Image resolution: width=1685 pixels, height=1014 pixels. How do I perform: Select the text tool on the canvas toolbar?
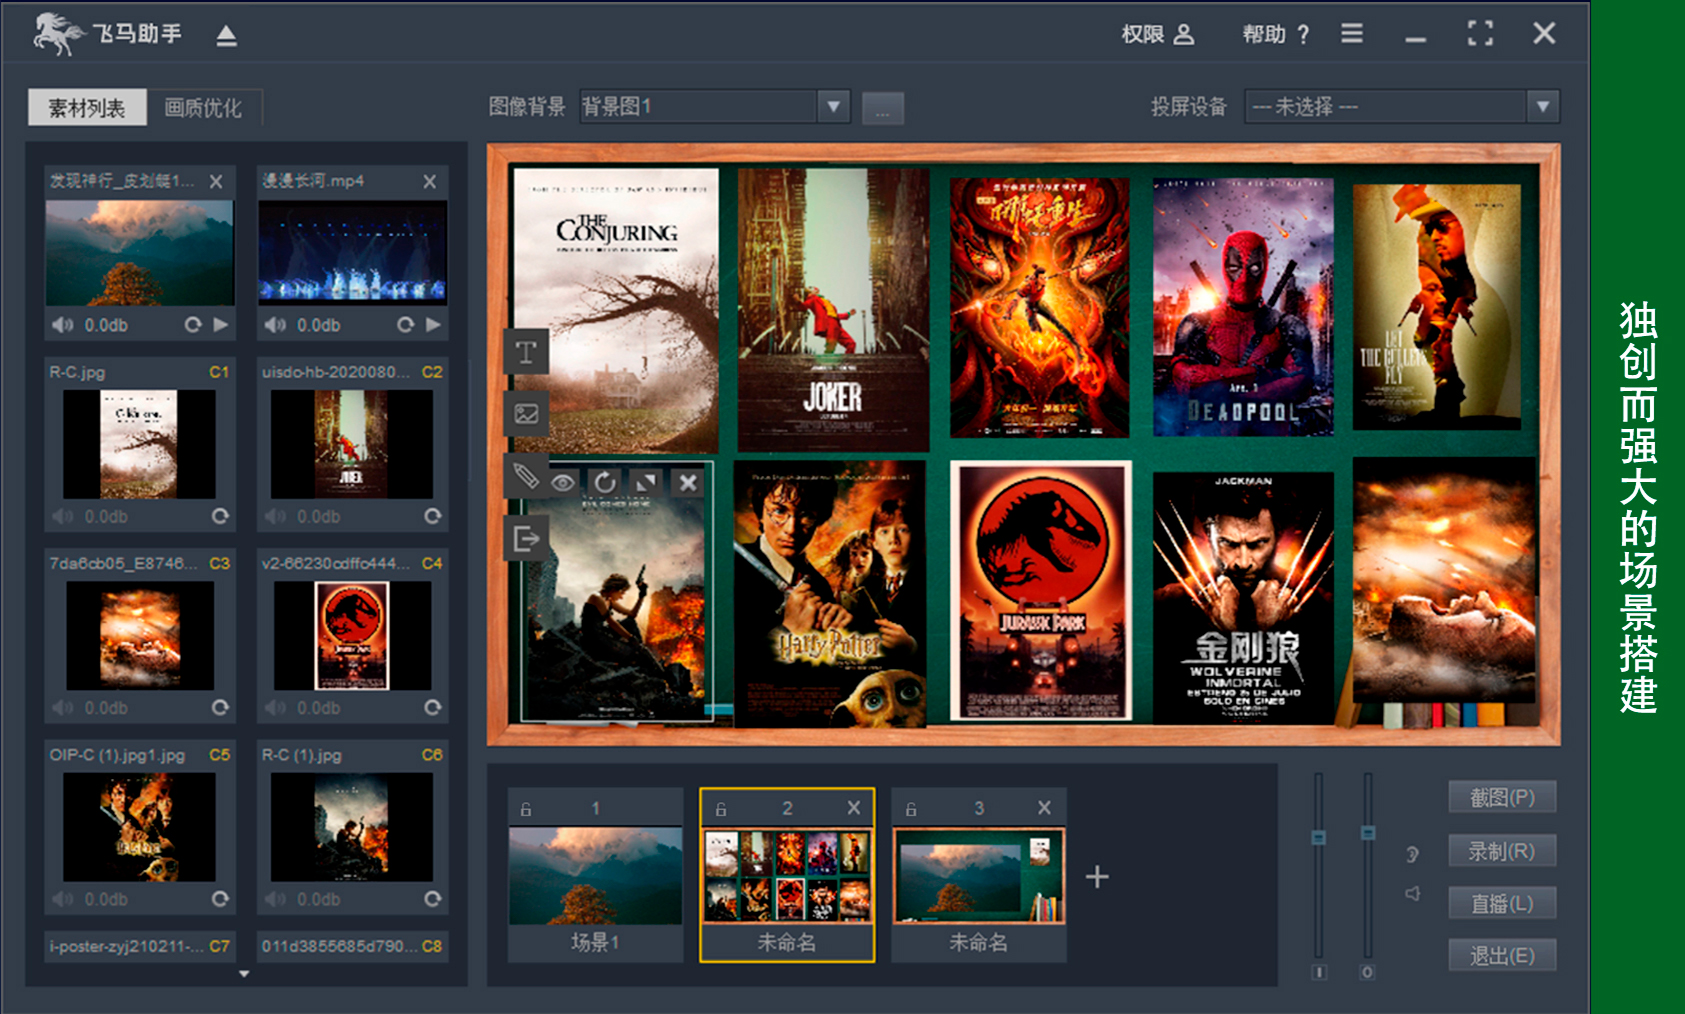pos(526,352)
